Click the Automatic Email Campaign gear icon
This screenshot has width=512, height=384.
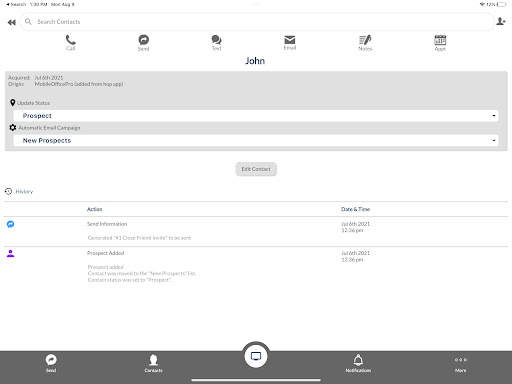click(x=13, y=127)
